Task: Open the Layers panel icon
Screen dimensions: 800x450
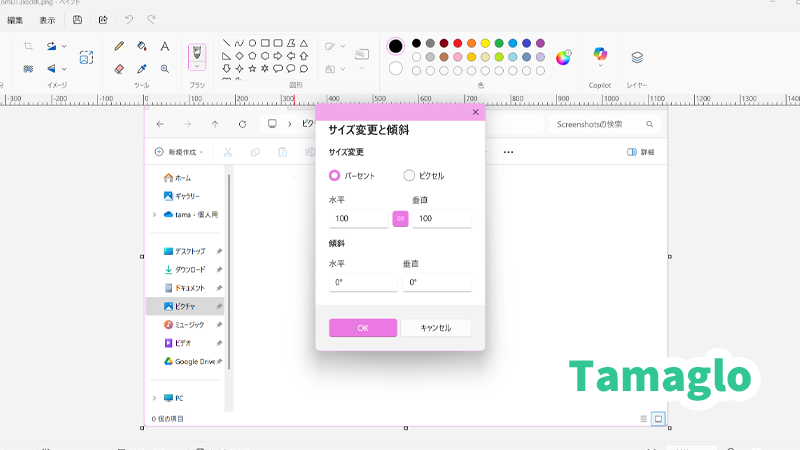Action: [637, 57]
